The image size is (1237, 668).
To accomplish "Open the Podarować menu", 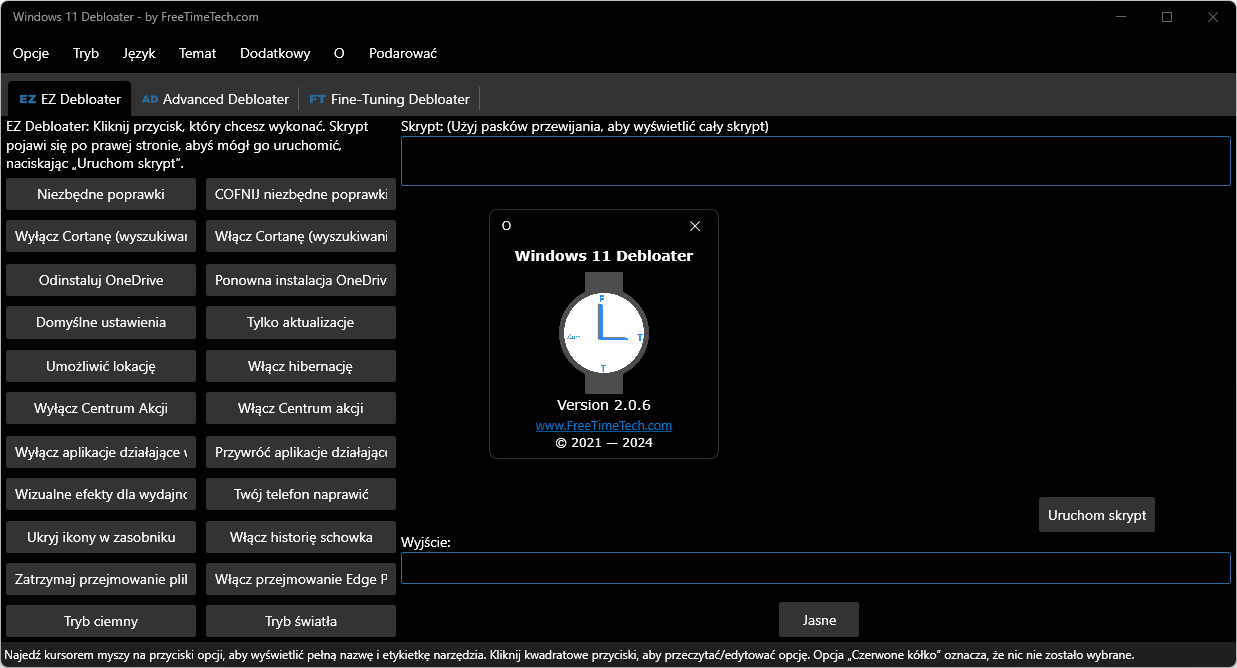I will tap(403, 53).
